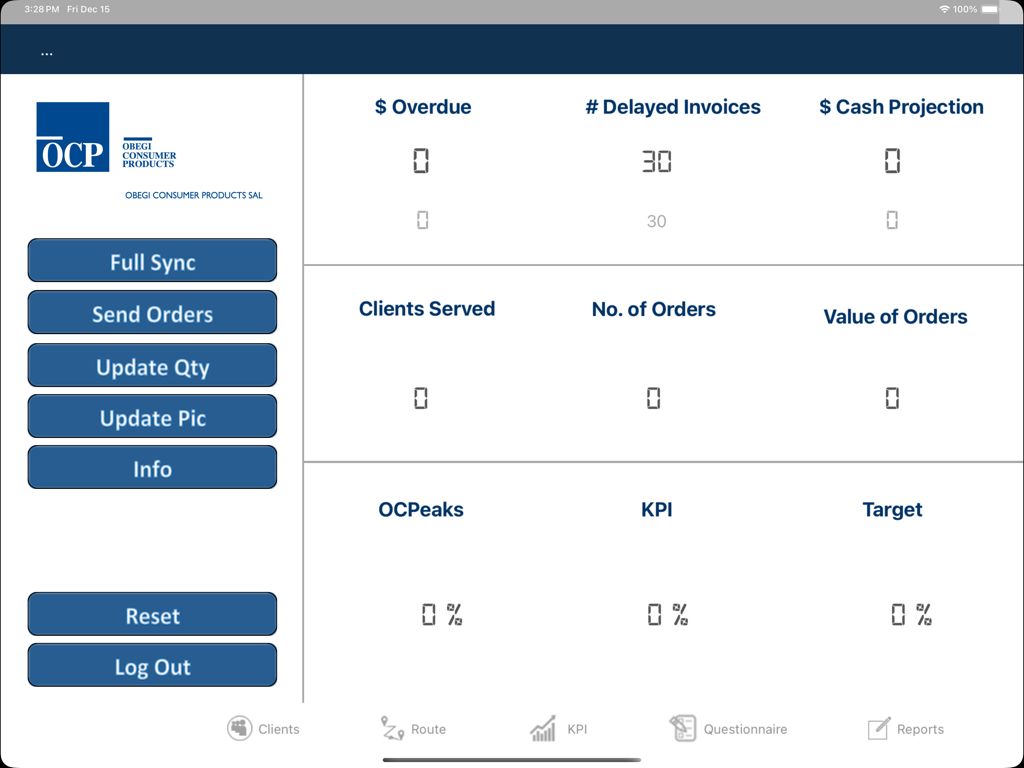Click the $ Overdue counter
The image size is (1024, 768).
423,160
